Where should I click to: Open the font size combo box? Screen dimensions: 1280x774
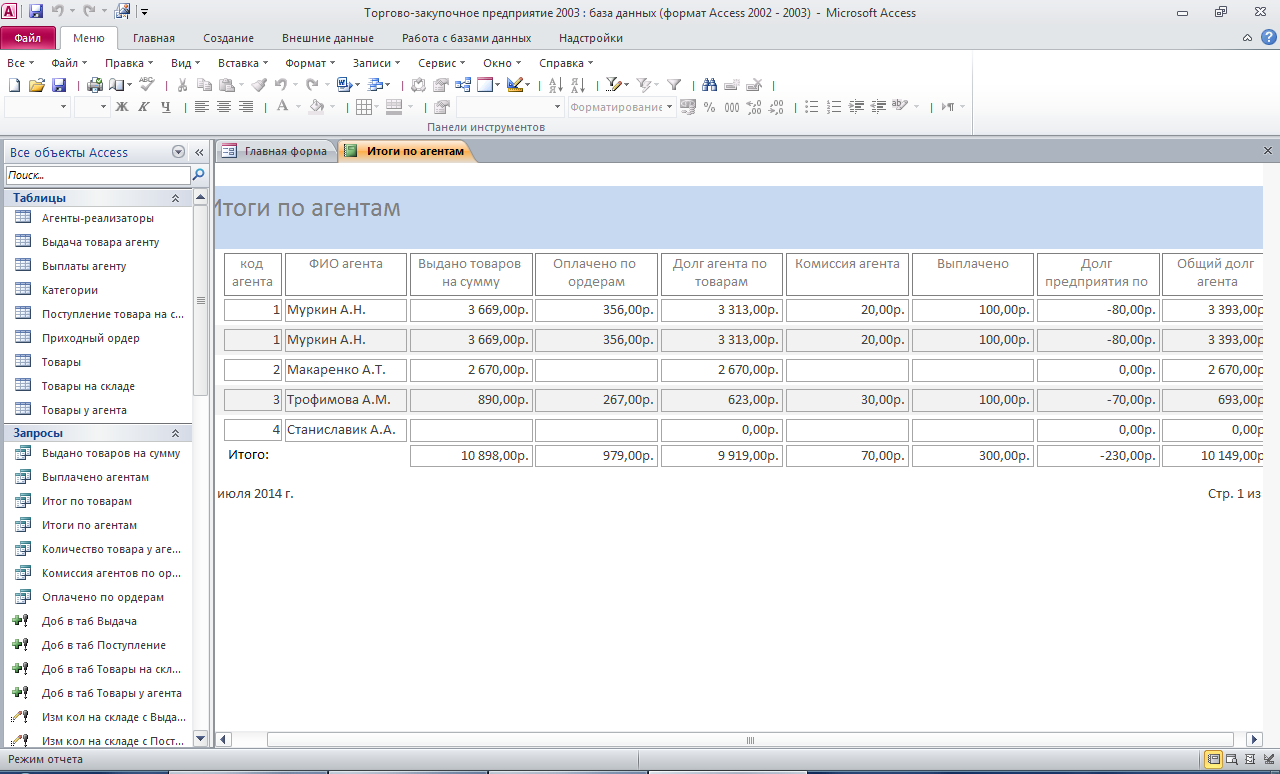pyautogui.click(x=92, y=107)
